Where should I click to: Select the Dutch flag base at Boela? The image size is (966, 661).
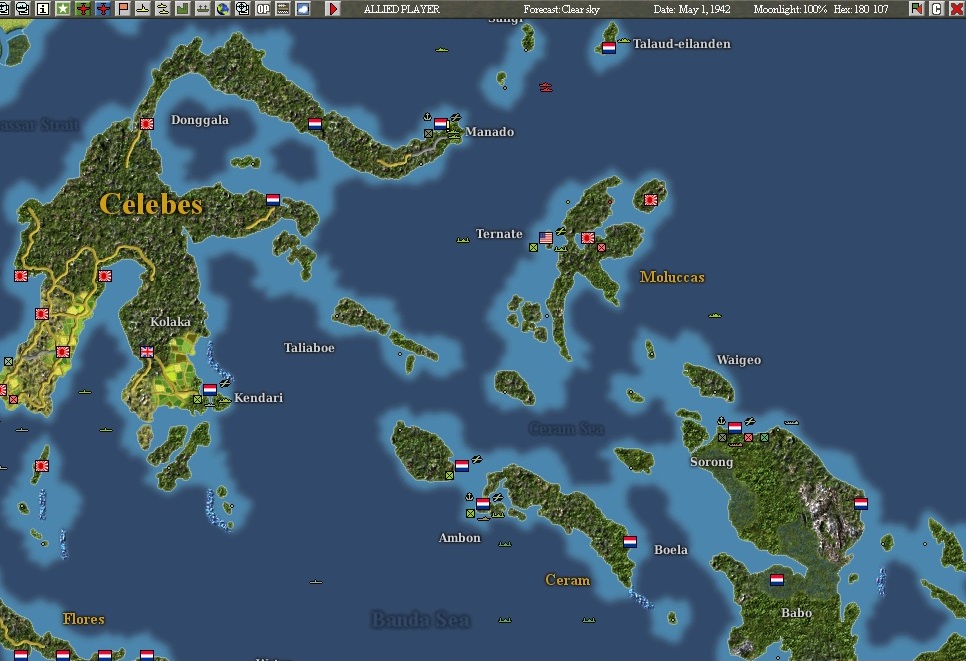(x=630, y=542)
